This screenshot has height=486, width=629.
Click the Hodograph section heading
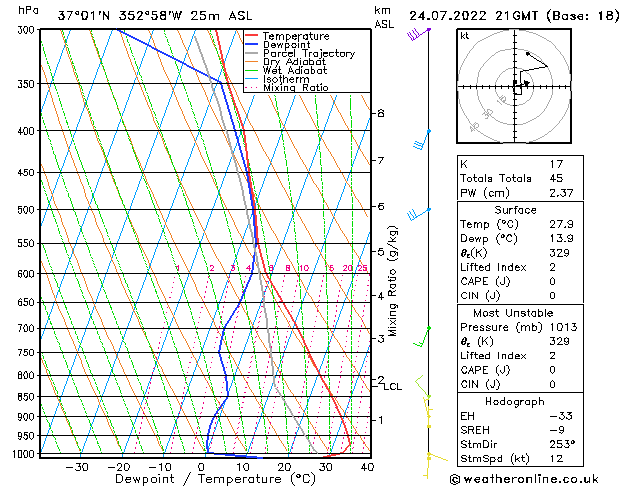point(515,402)
